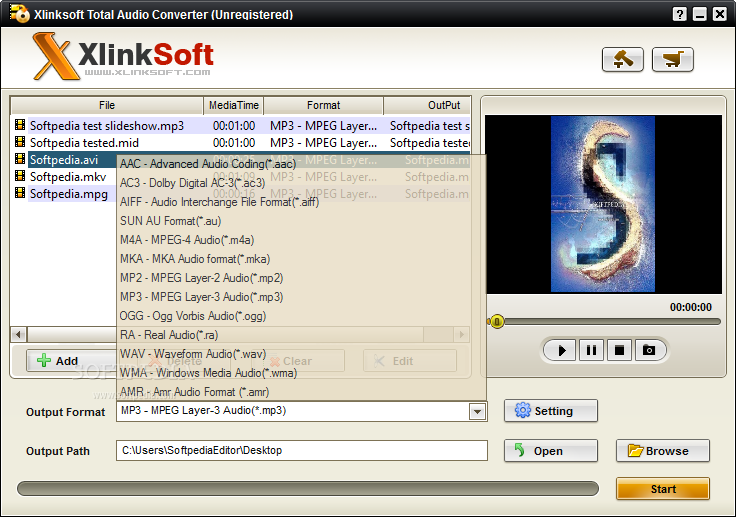Click the File column header
Screen dimensions: 736x517
tap(107, 105)
